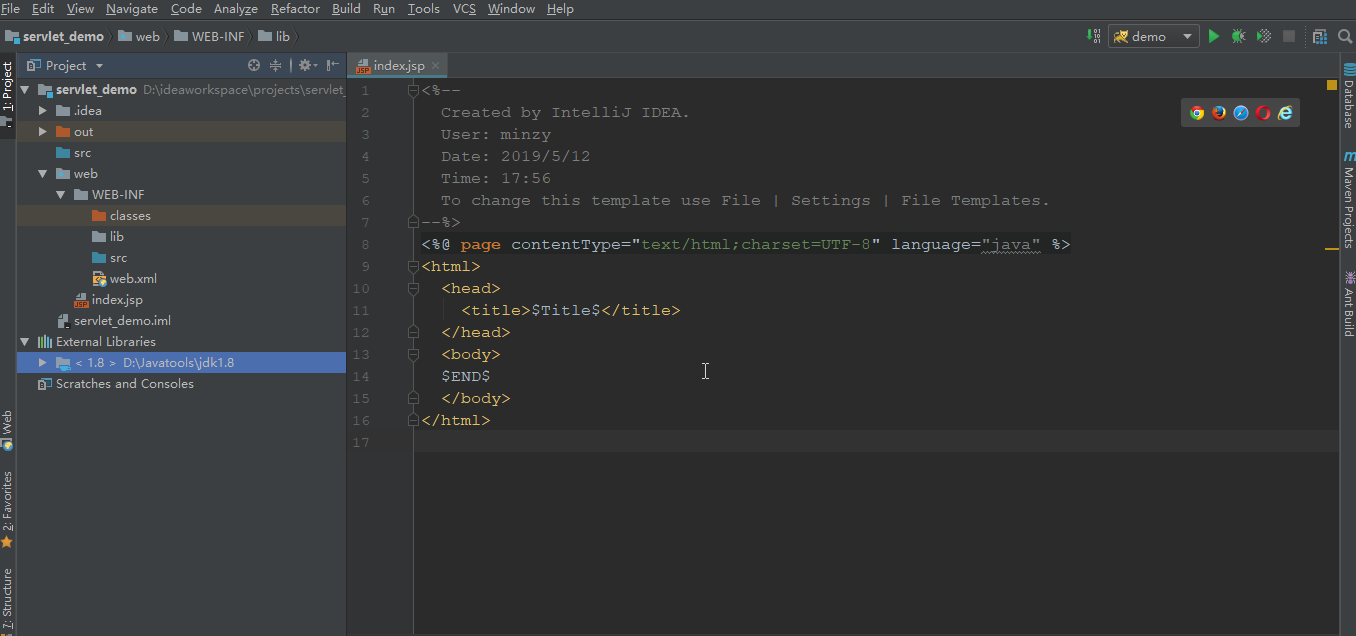Click the Scroll from Source crosshair icon
The height and width of the screenshot is (636, 1356).
[254, 64]
